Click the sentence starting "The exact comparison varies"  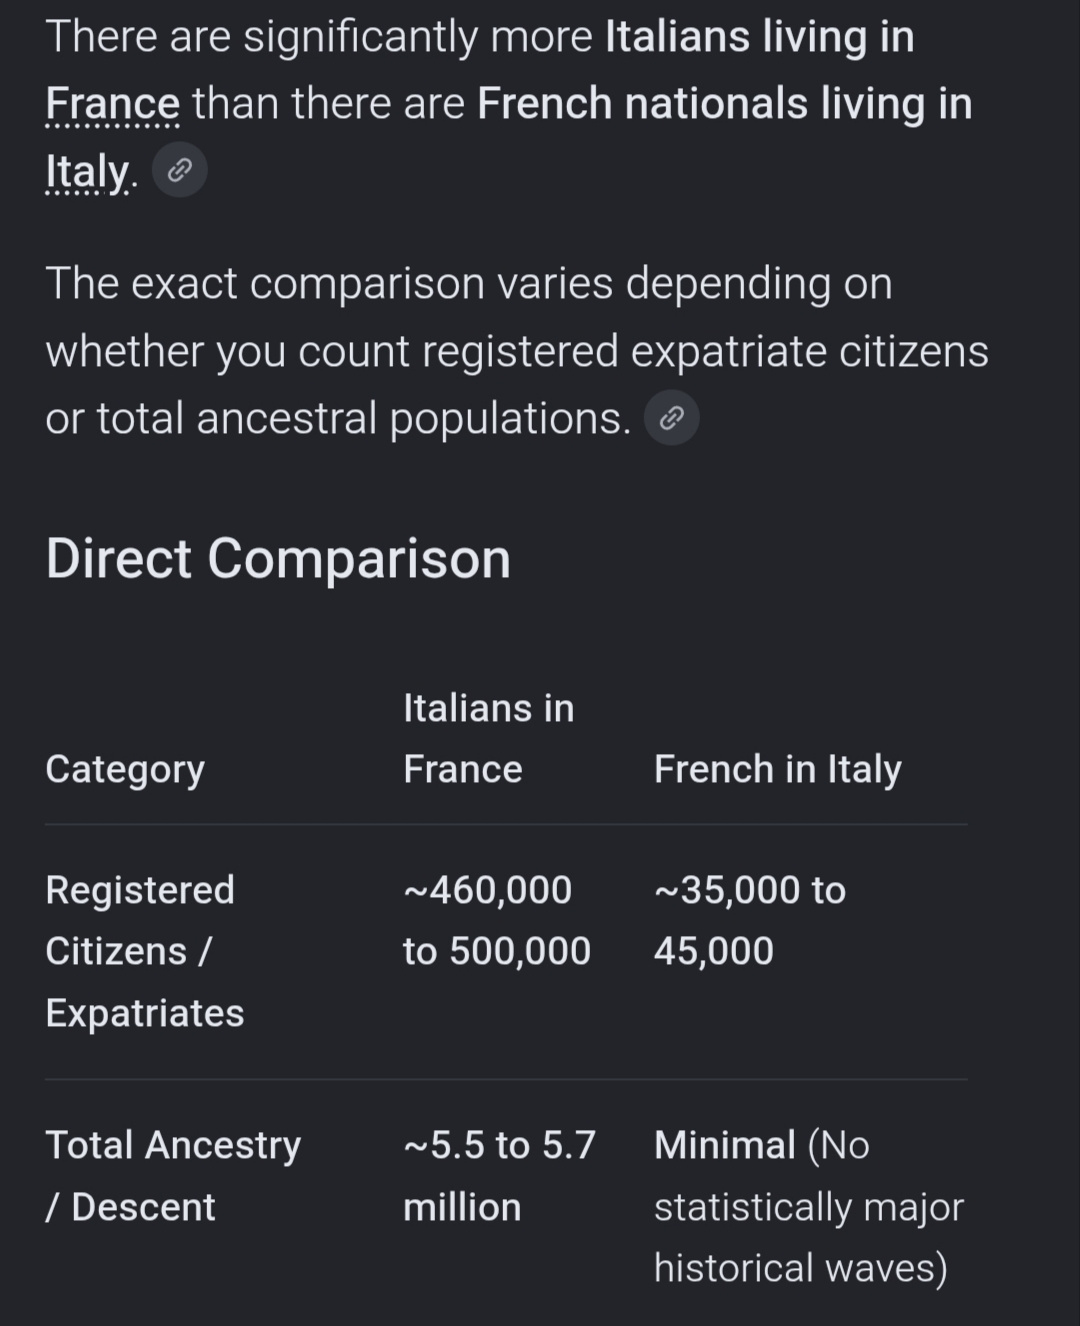click(x=517, y=351)
